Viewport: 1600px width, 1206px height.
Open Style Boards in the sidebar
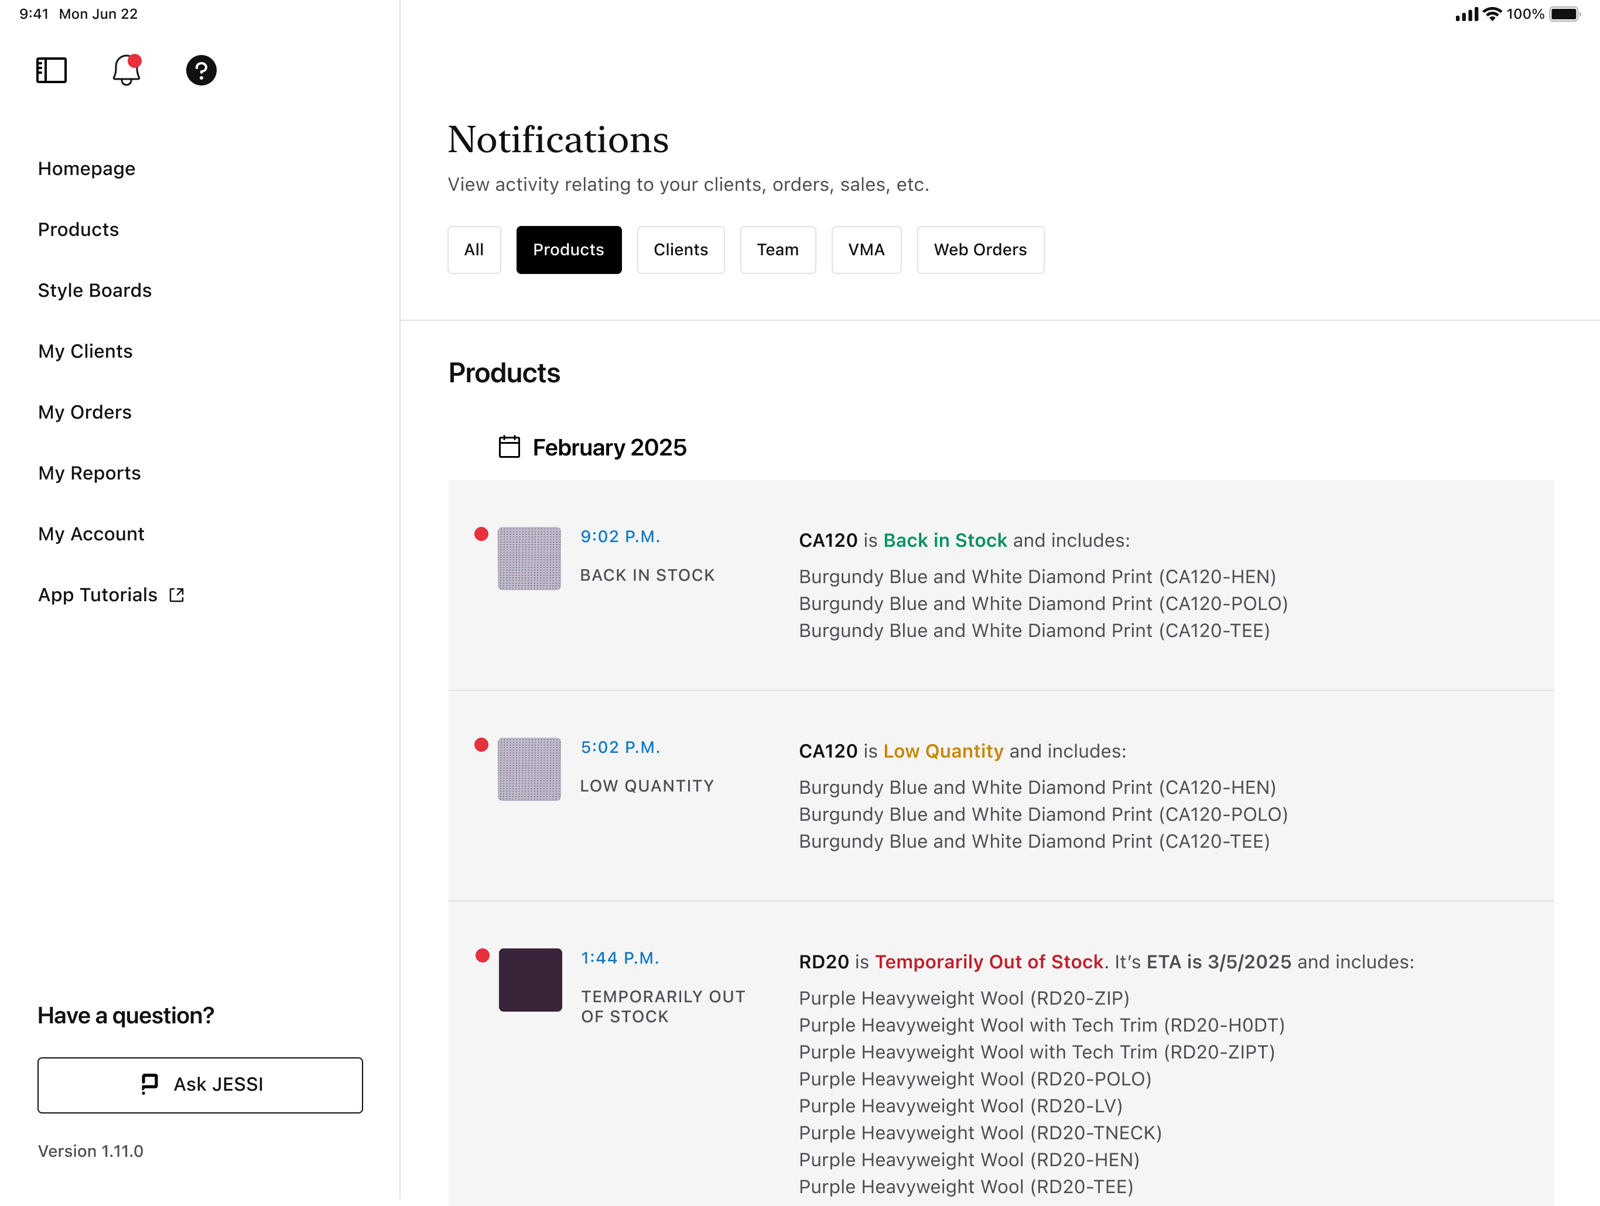95,291
